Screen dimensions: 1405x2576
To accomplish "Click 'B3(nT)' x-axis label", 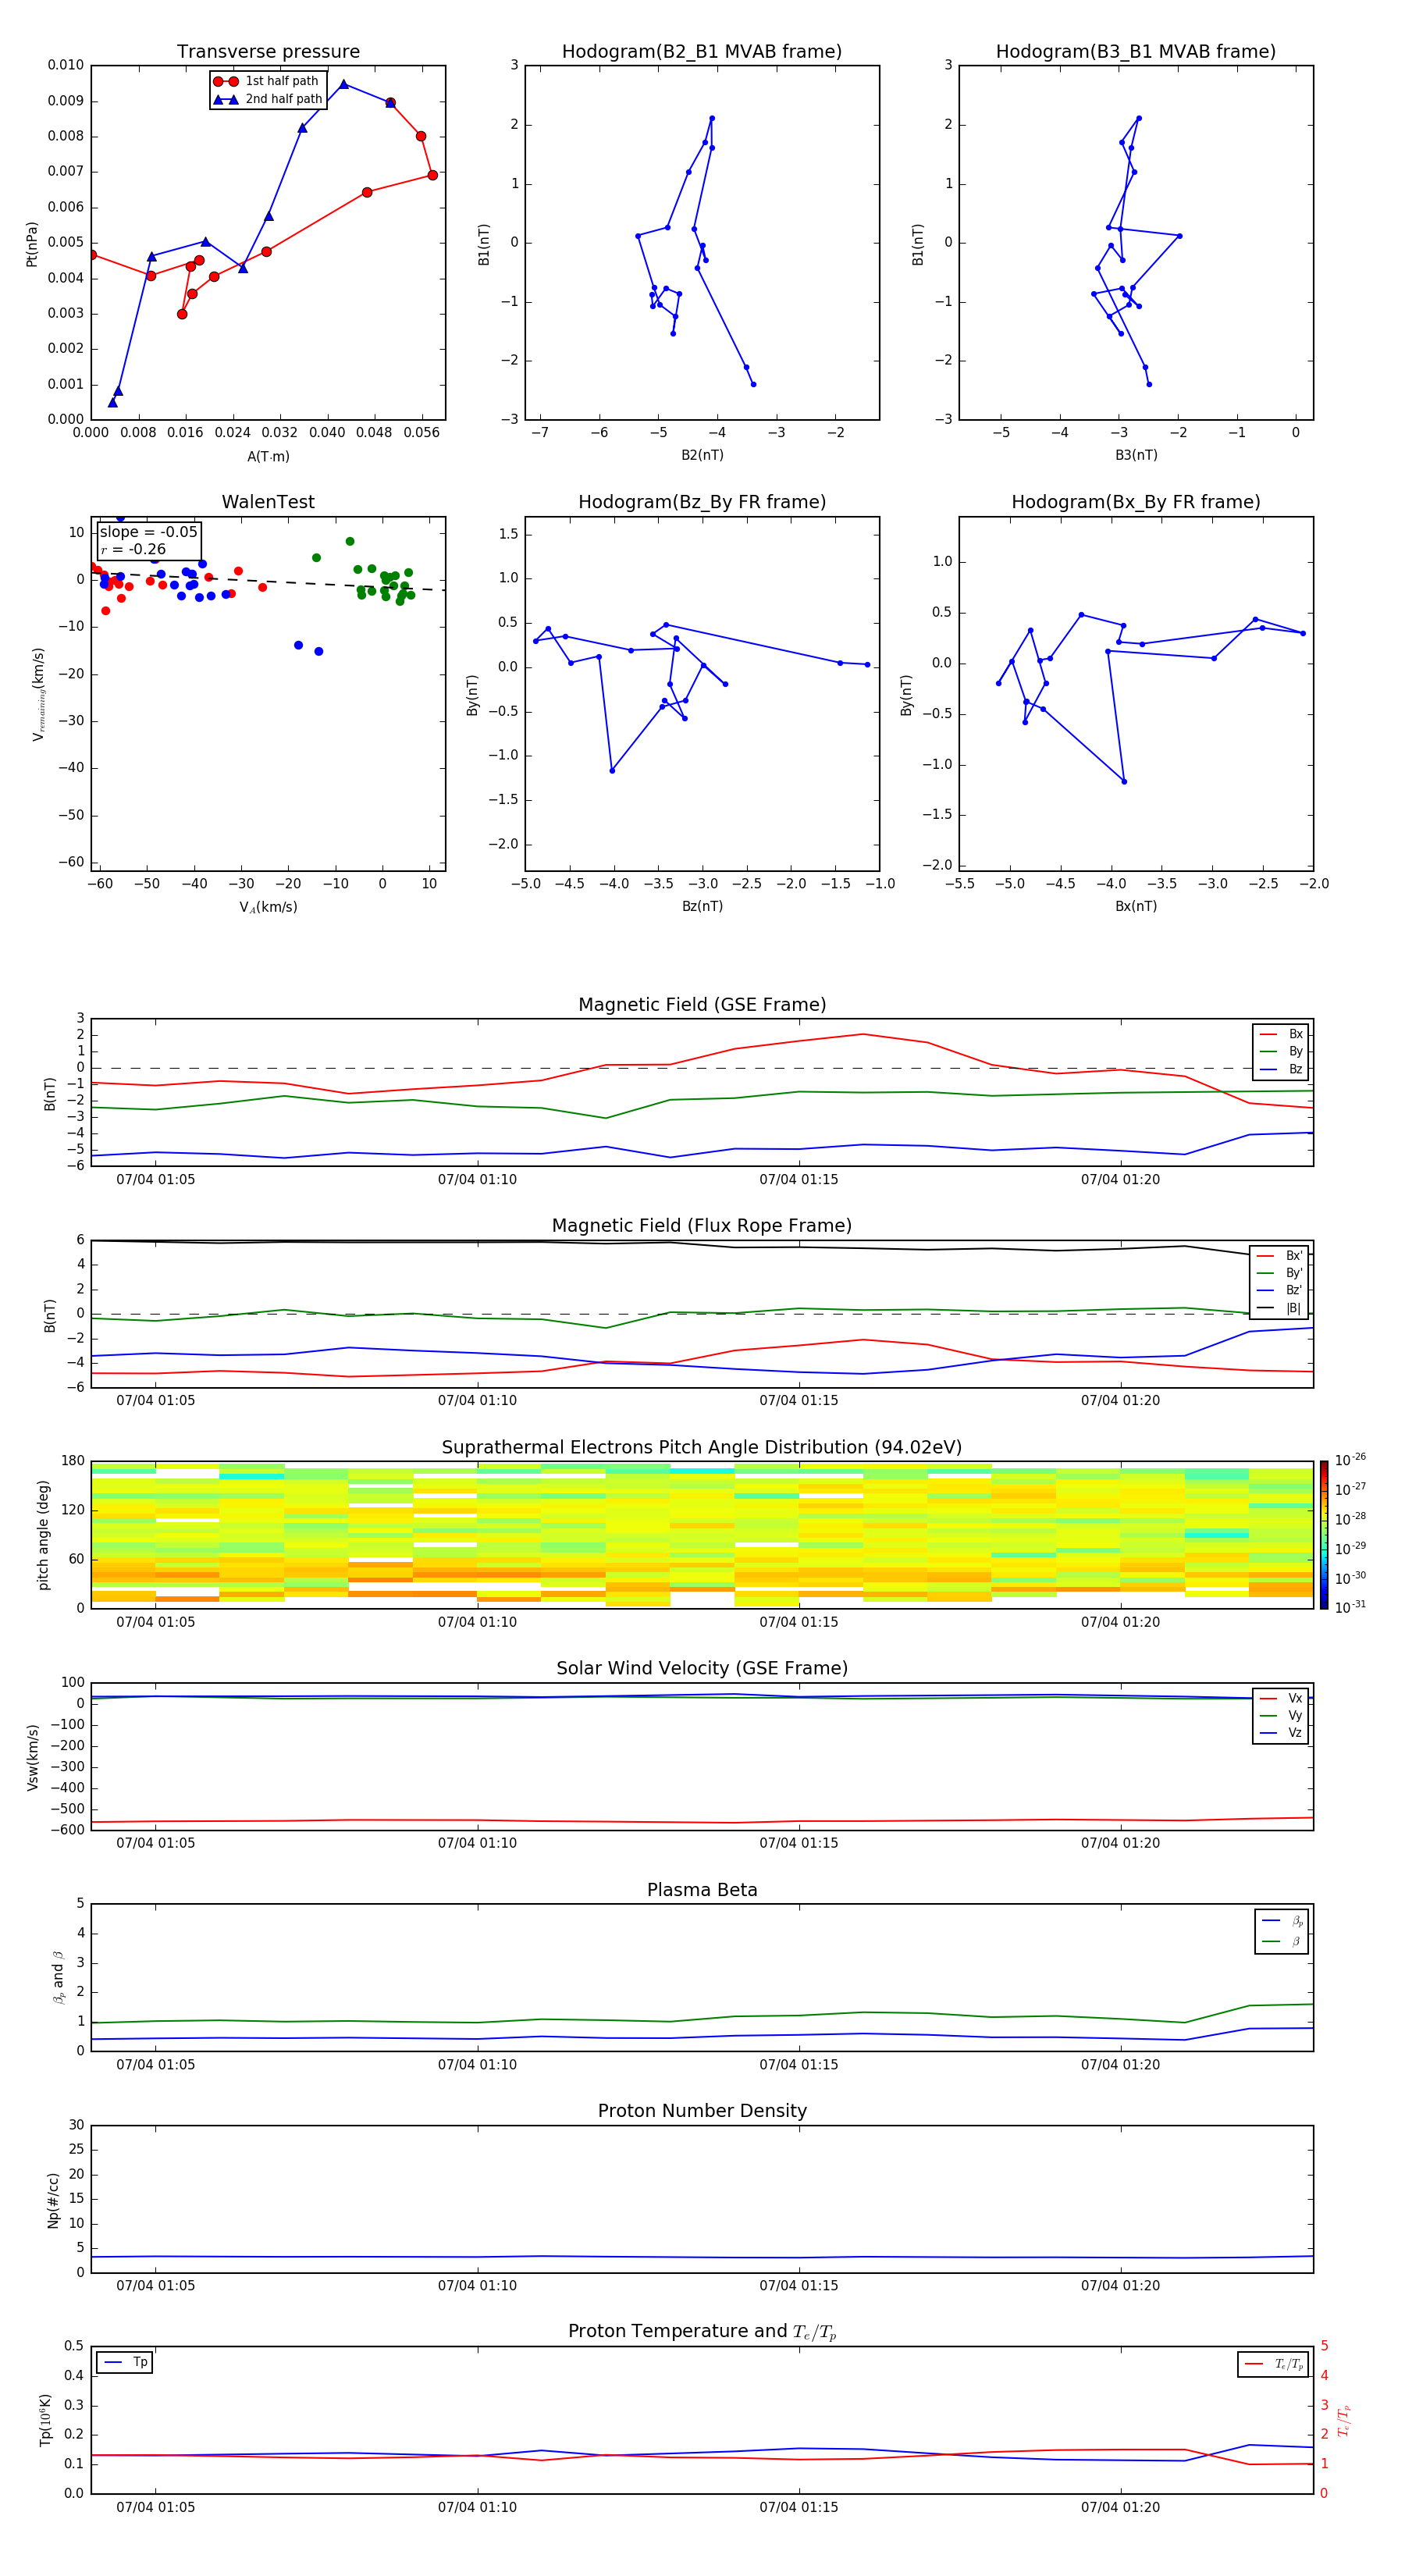I will [1136, 455].
